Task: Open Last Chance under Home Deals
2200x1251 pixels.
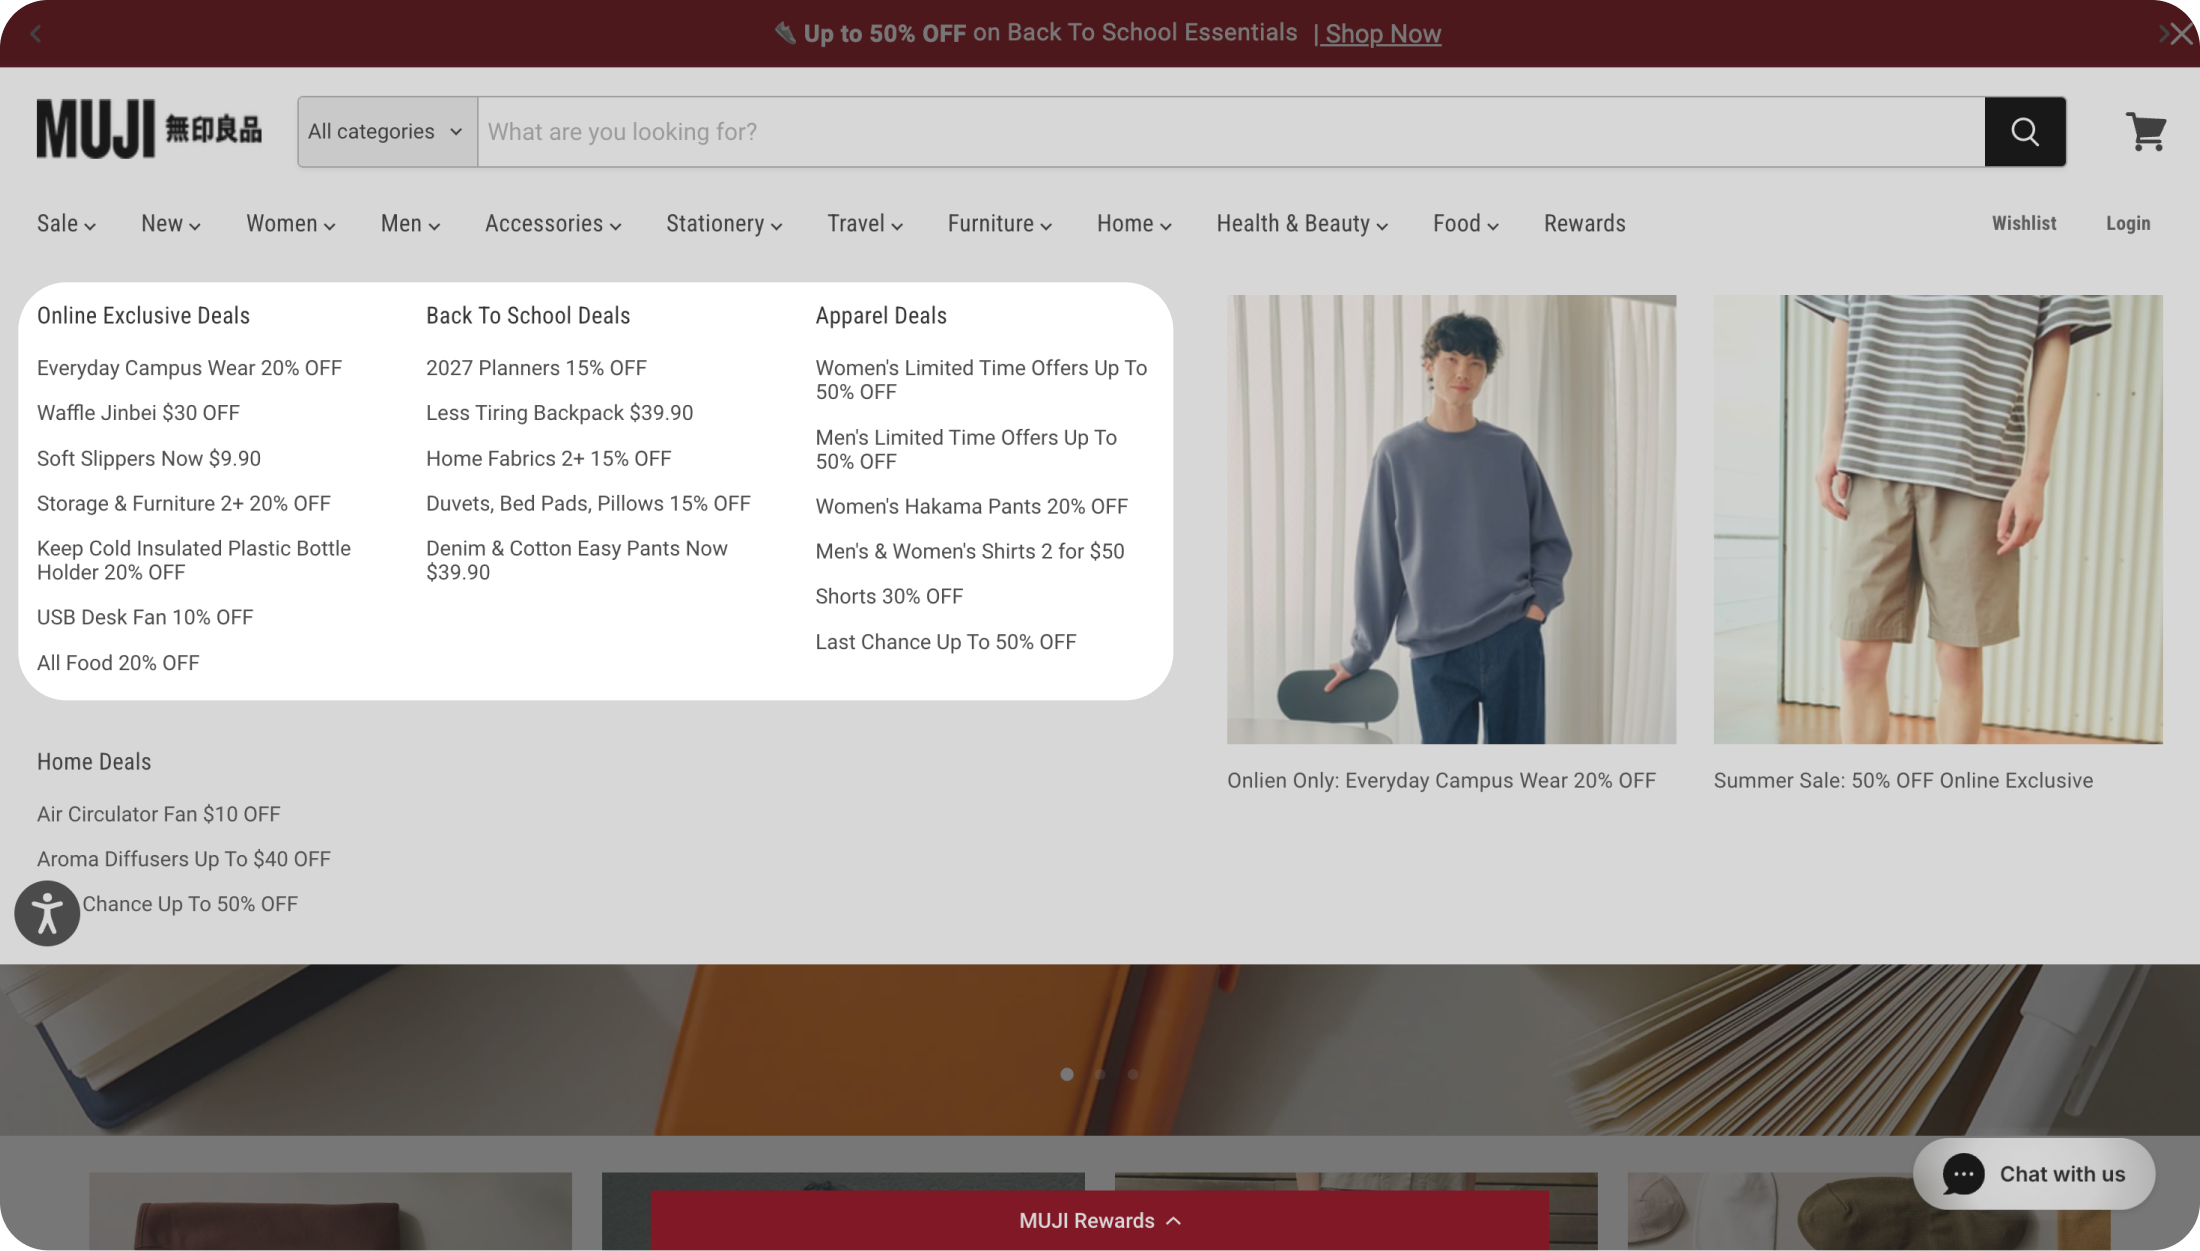Action: (190, 904)
